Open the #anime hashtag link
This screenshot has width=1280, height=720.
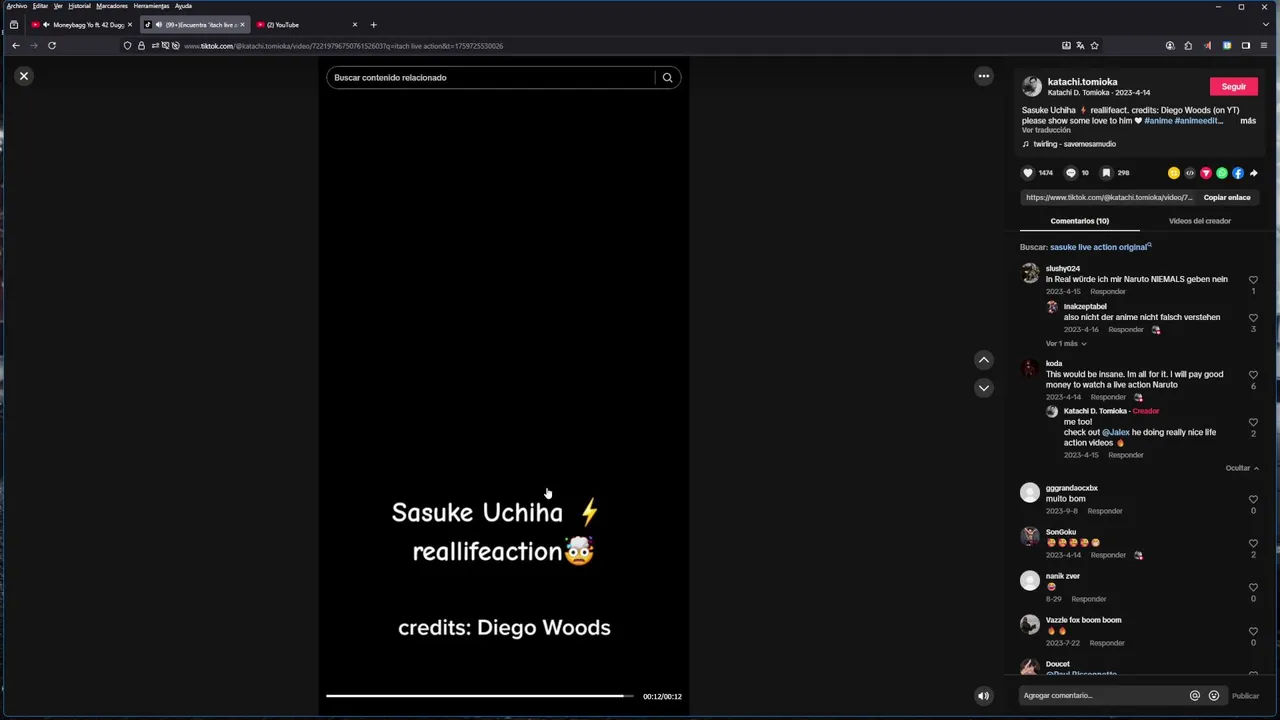tap(1158, 121)
